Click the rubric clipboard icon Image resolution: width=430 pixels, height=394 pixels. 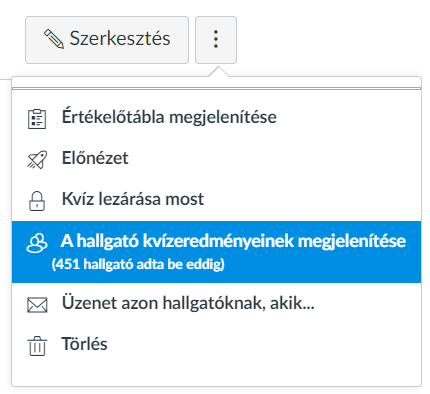(37, 119)
